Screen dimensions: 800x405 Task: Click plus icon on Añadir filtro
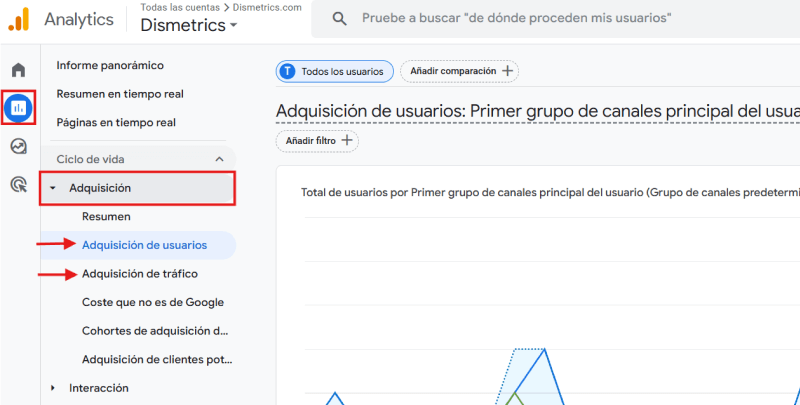(x=347, y=140)
